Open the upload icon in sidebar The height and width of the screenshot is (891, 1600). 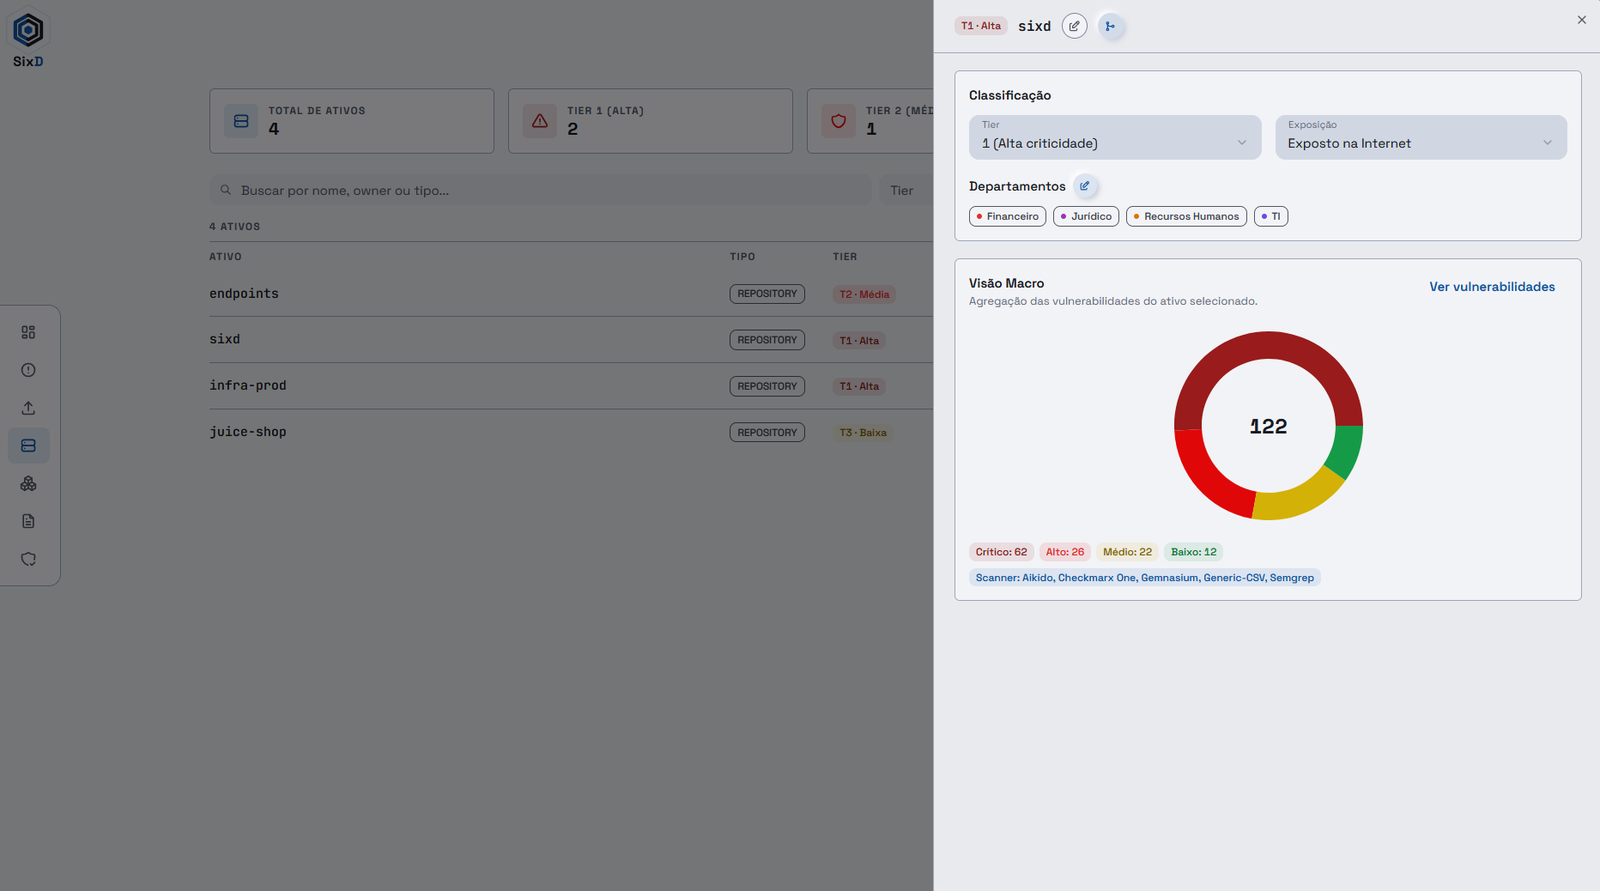tap(28, 408)
